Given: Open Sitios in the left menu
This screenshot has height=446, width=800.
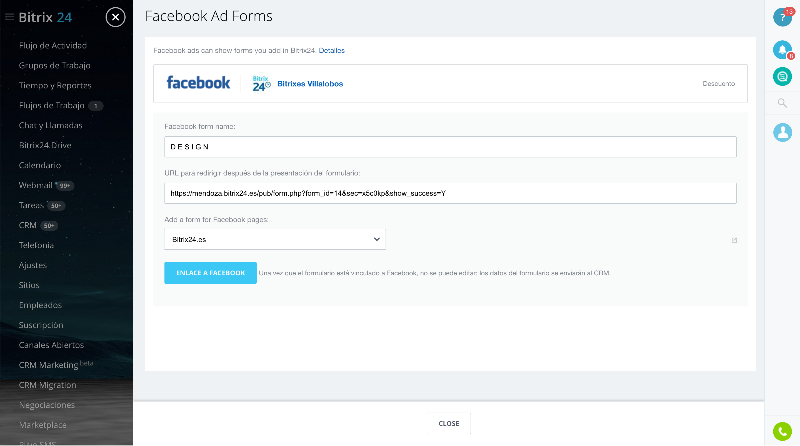Looking at the screenshot, I should (29, 285).
